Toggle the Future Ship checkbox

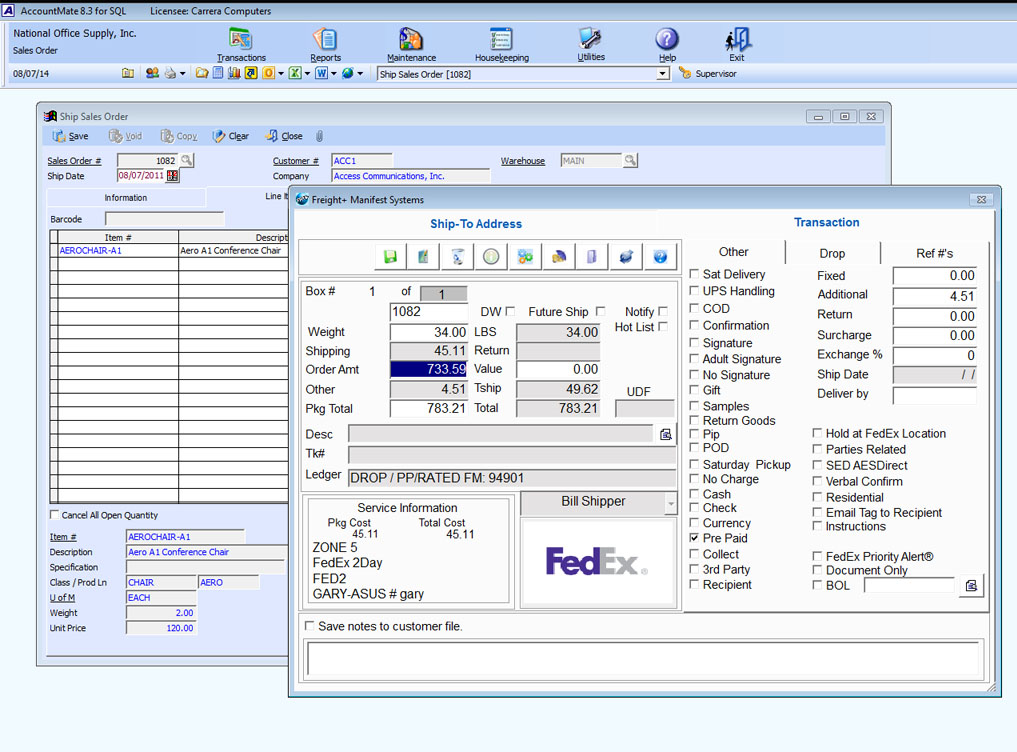pyautogui.click(x=601, y=311)
